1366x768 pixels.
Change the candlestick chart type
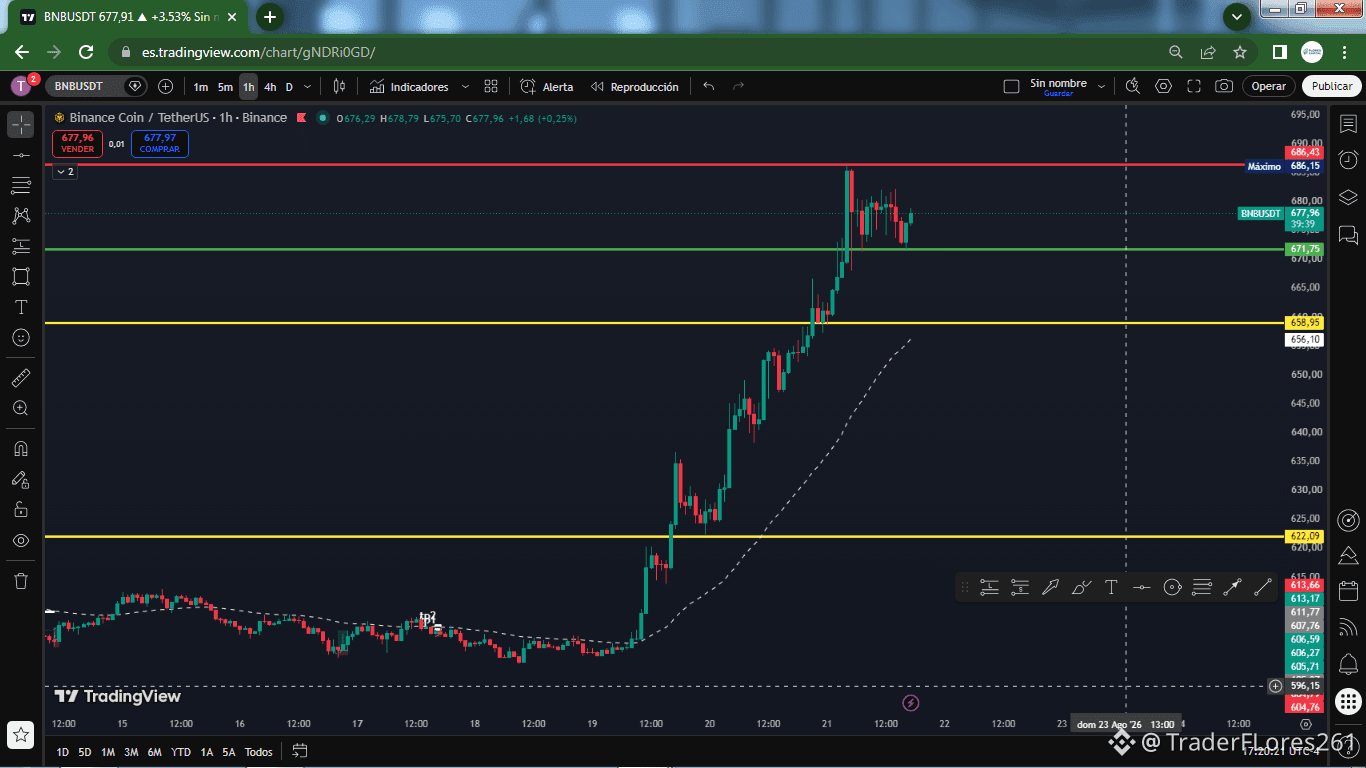click(x=339, y=87)
